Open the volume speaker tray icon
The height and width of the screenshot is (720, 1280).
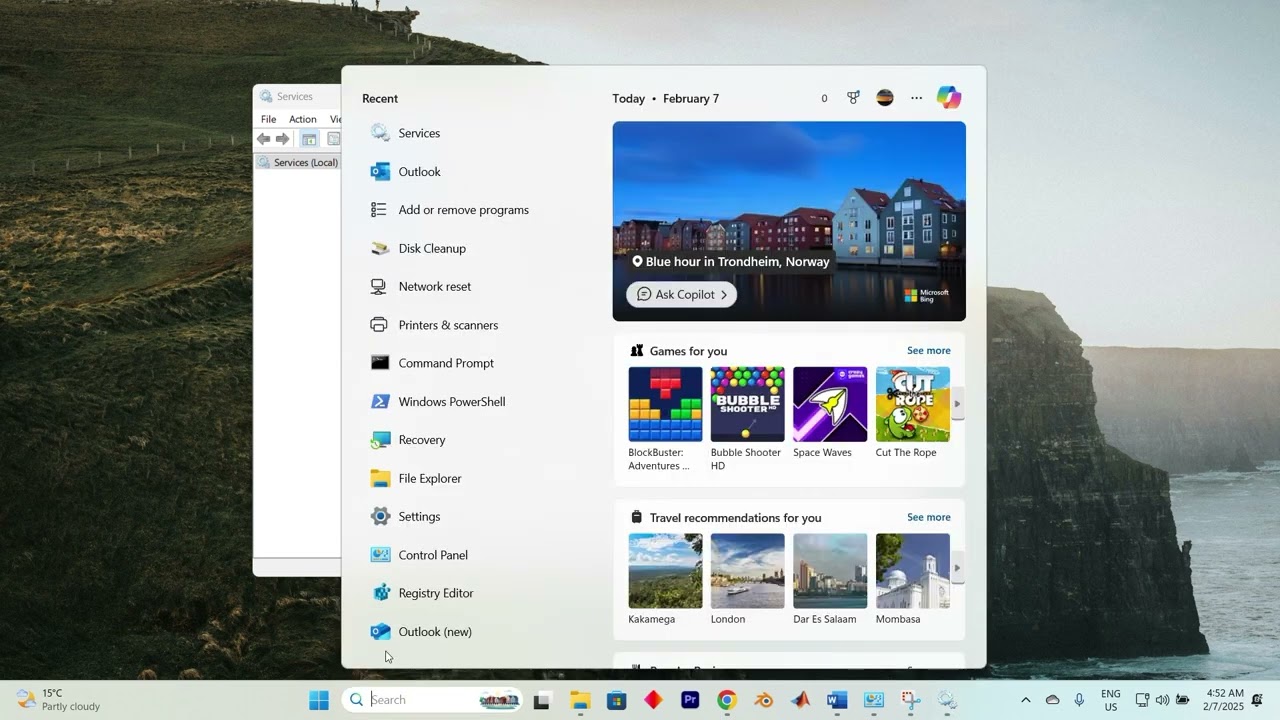coord(1162,700)
